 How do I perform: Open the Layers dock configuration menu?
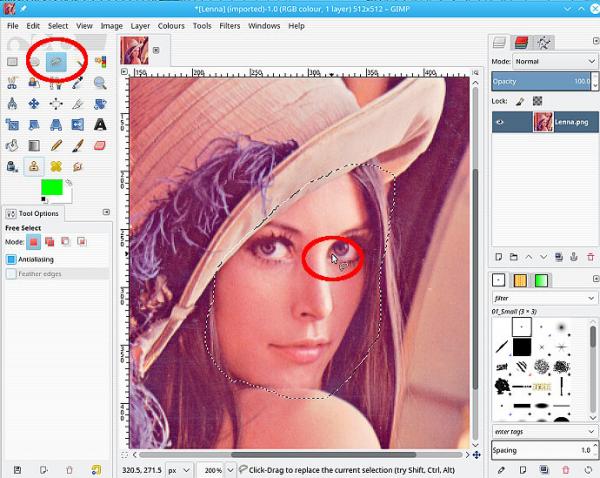(x=595, y=41)
